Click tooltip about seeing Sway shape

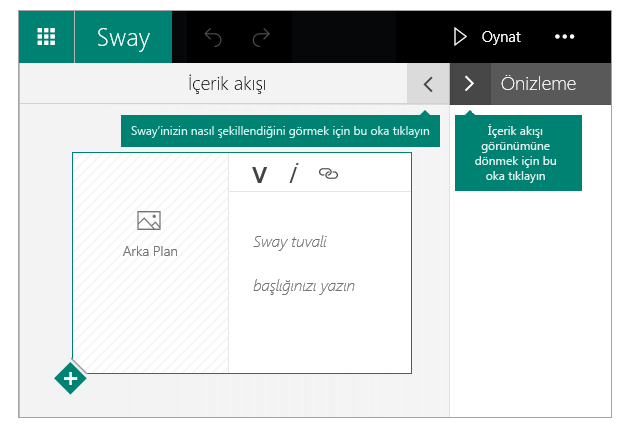[280, 131]
